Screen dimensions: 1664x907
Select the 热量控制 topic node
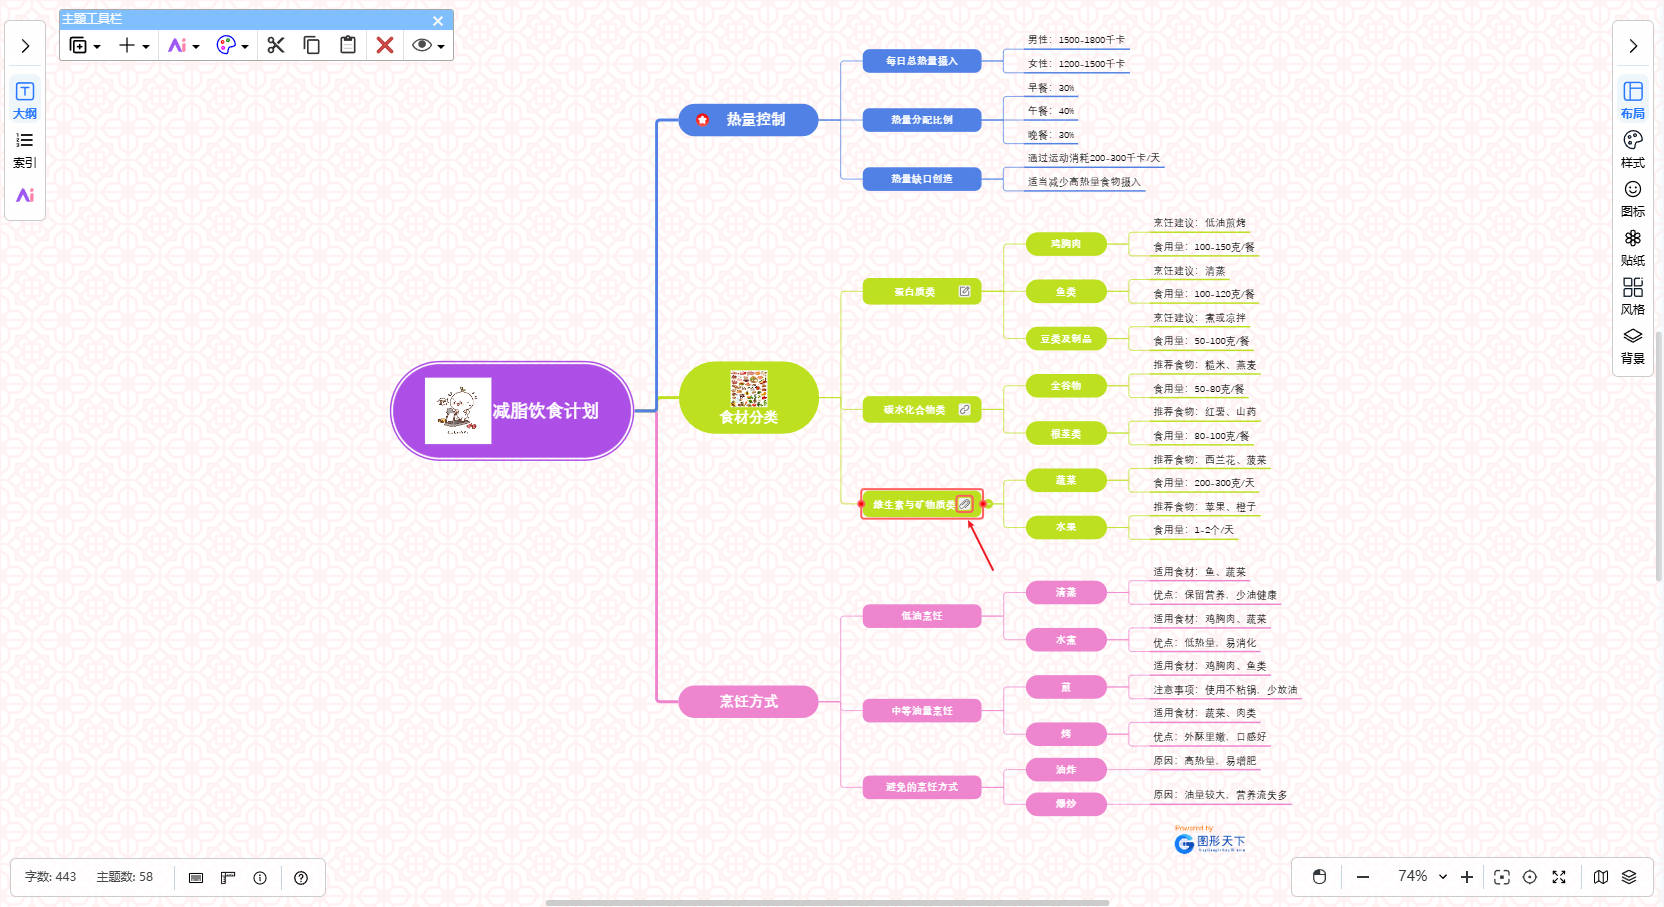(748, 120)
